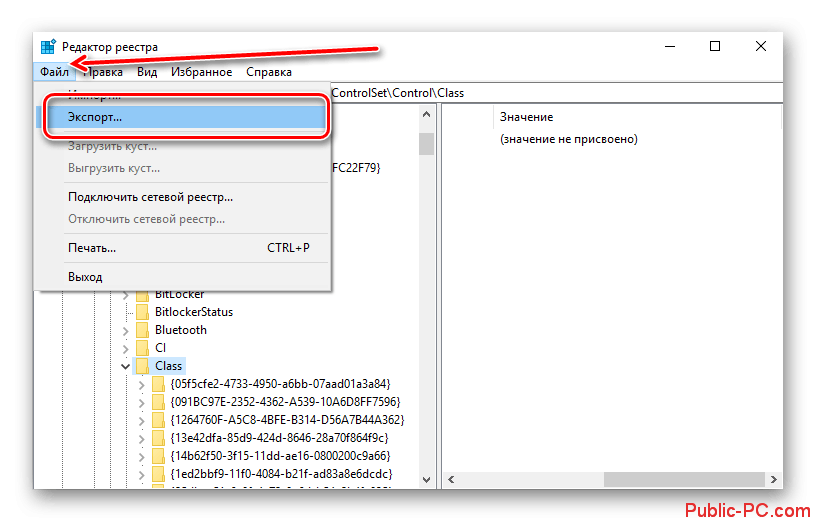Image resolution: width=815 pixels, height=522 pixels.
Task: Open the Файл menu
Action: point(55,72)
